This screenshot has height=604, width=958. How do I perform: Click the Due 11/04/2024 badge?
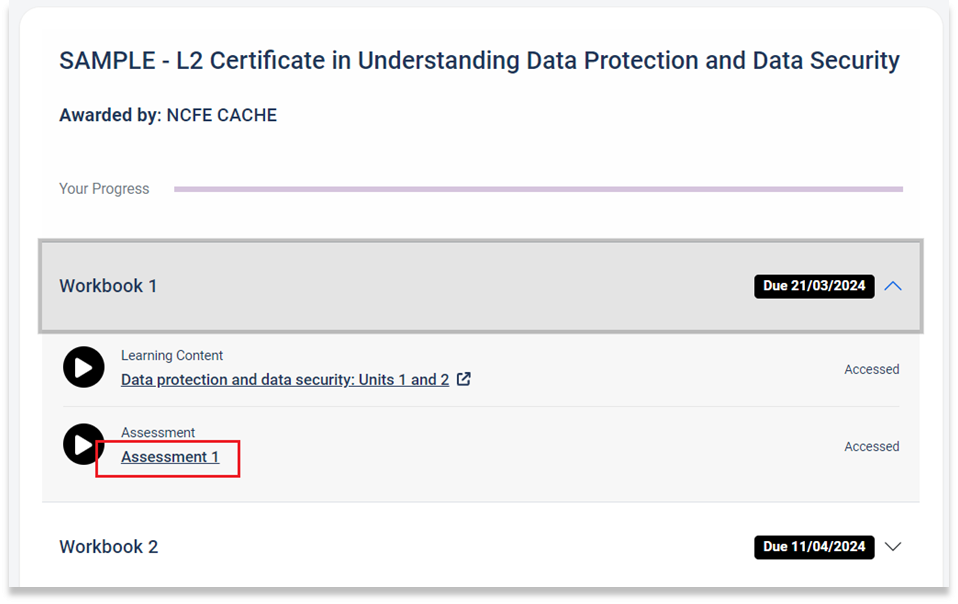pos(814,547)
